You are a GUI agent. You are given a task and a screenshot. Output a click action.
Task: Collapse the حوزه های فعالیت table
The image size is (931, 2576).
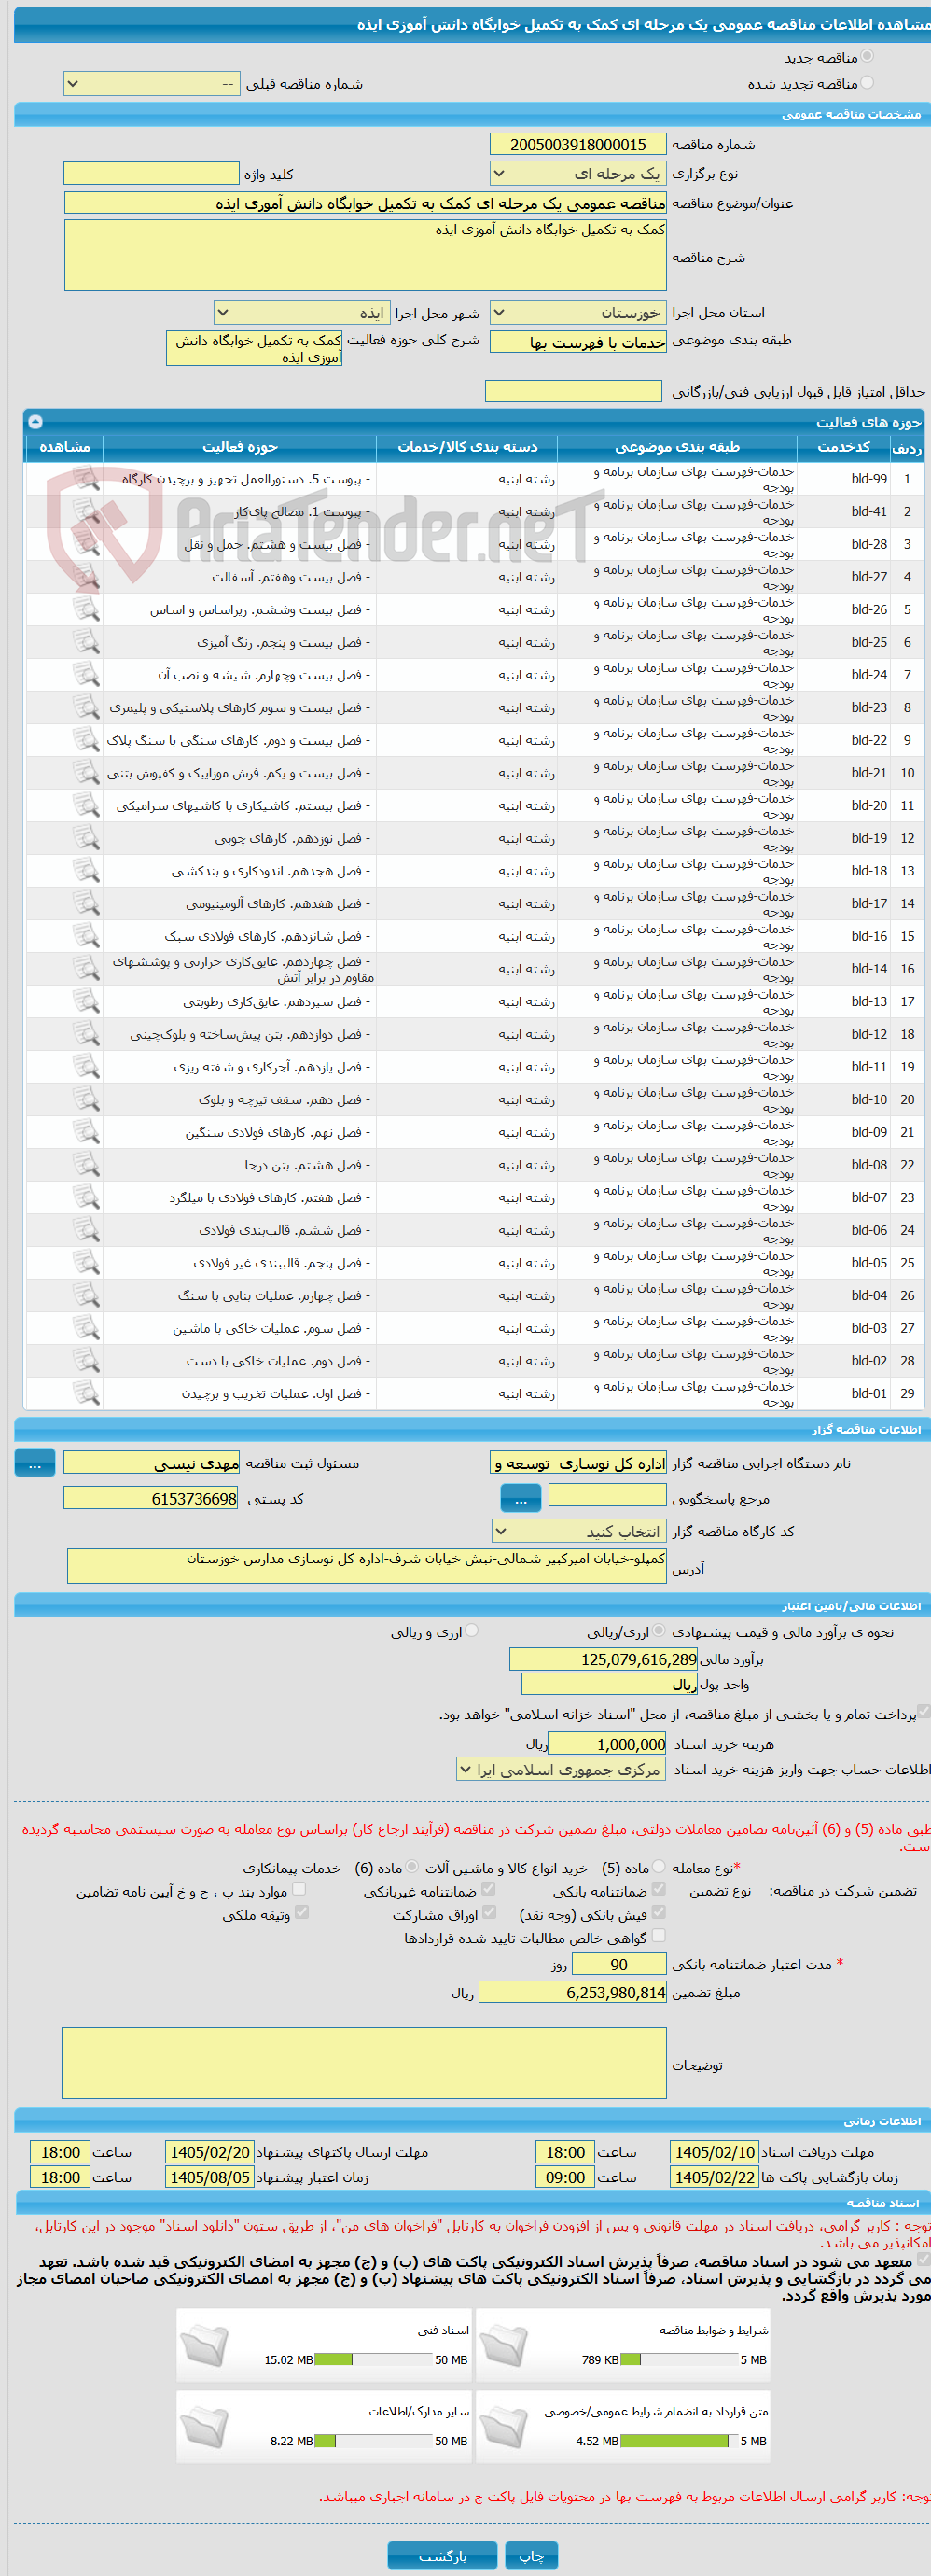coord(35,421)
